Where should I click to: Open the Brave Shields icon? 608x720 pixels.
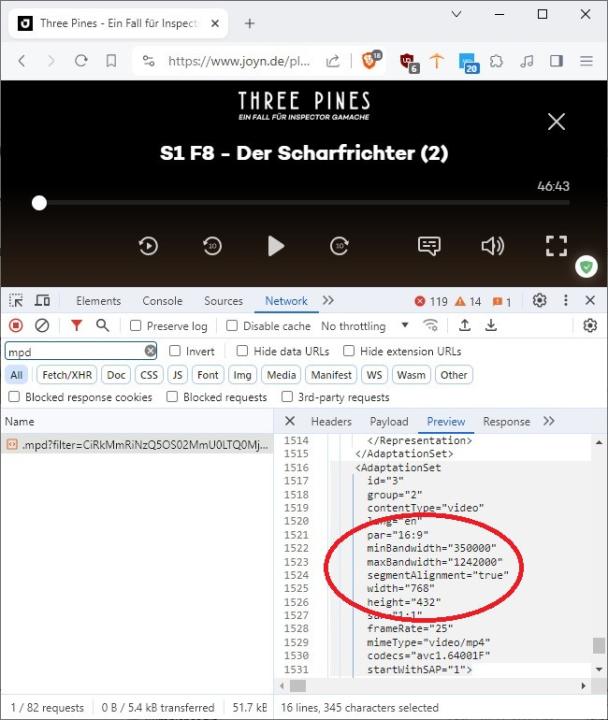tap(371, 60)
